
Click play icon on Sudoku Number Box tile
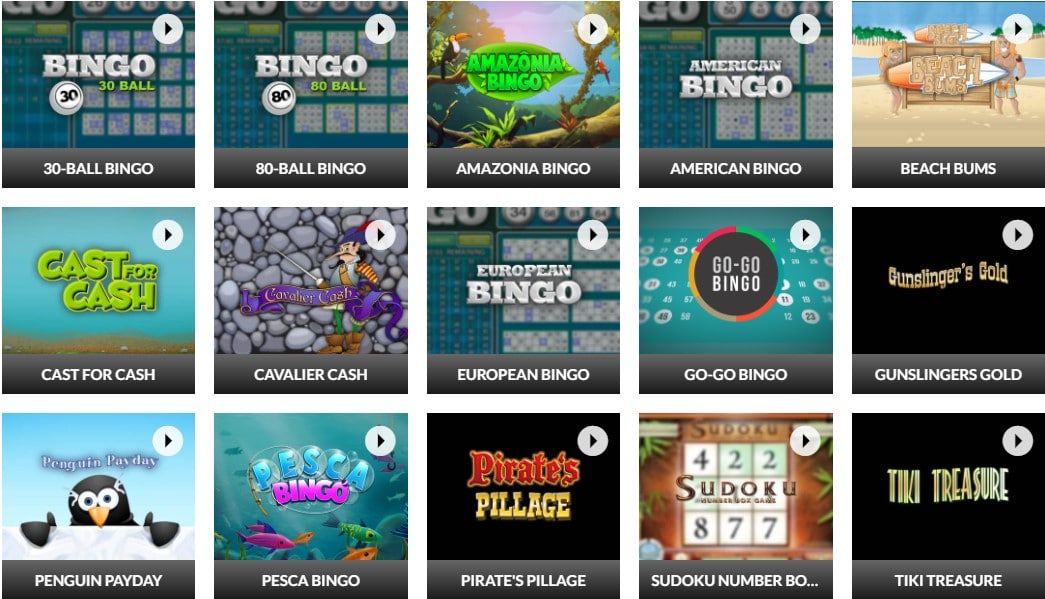[805, 440]
